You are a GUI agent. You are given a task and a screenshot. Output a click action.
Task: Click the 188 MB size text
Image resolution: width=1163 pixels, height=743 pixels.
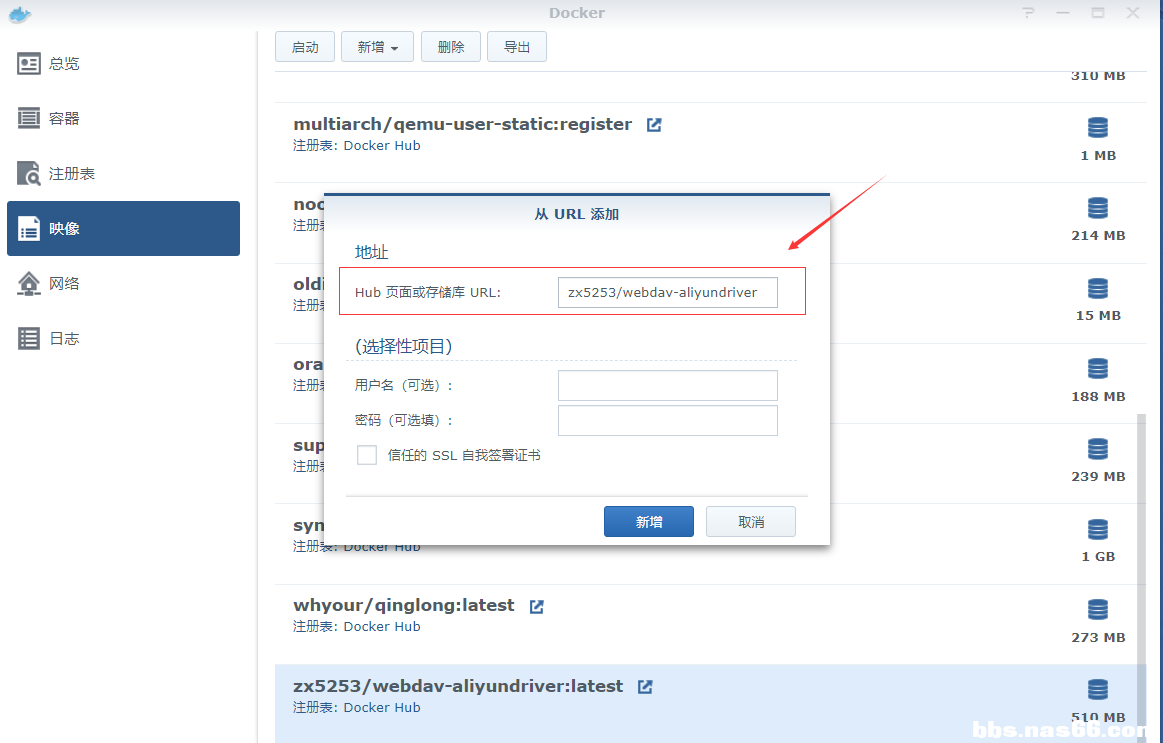click(x=1098, y=397)
